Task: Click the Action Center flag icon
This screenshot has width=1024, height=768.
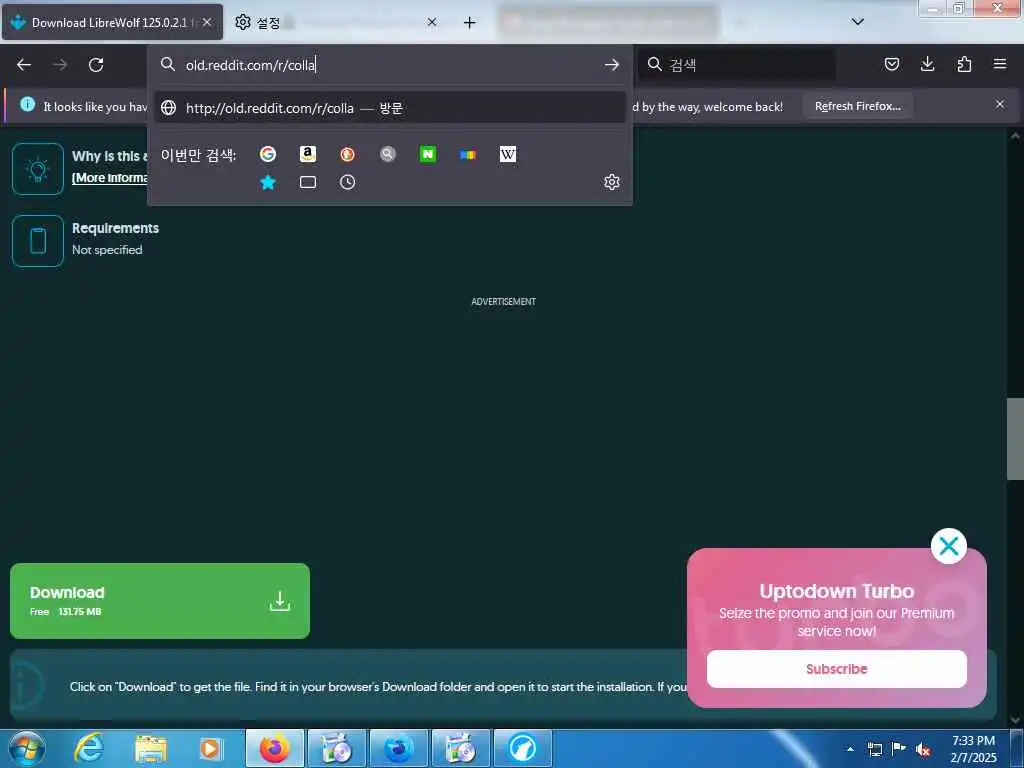Action: pos(899,749)
